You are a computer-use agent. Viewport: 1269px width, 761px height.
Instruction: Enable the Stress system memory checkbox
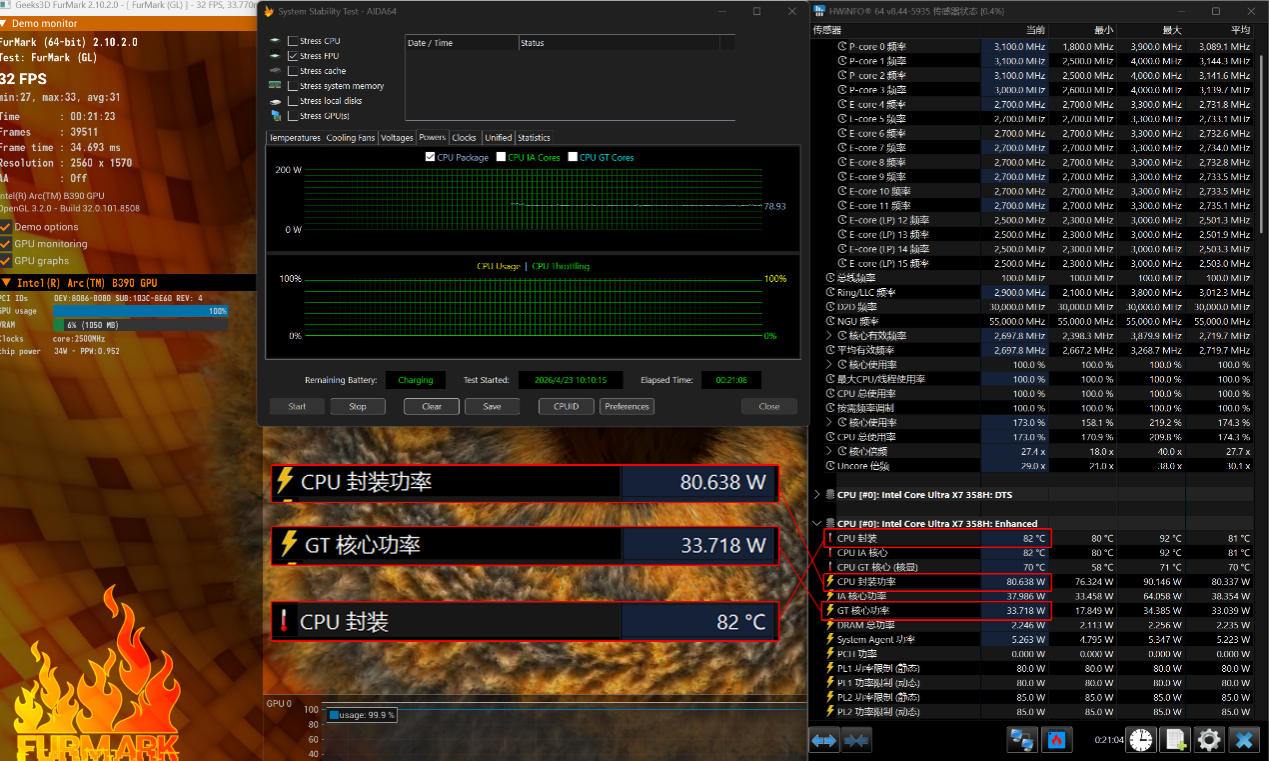(x=292, y=86)
